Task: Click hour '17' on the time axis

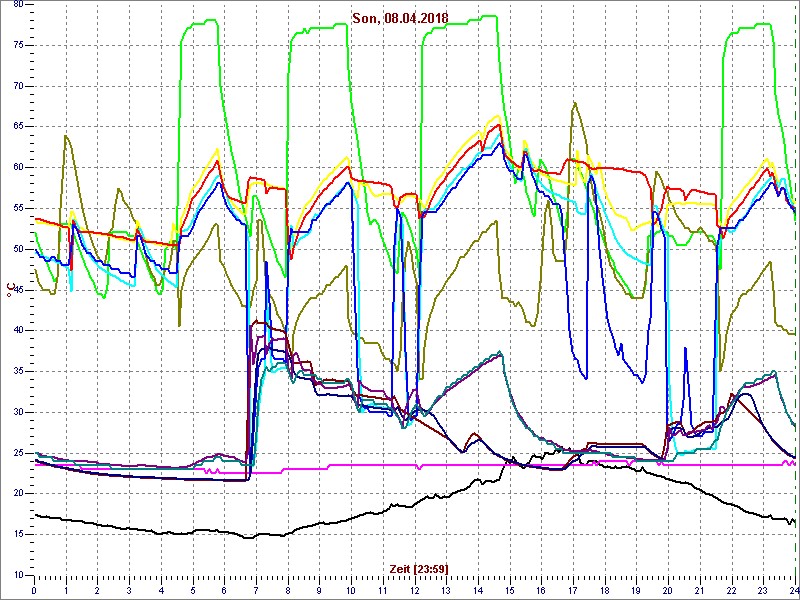Action: click(x=572, y=590)
